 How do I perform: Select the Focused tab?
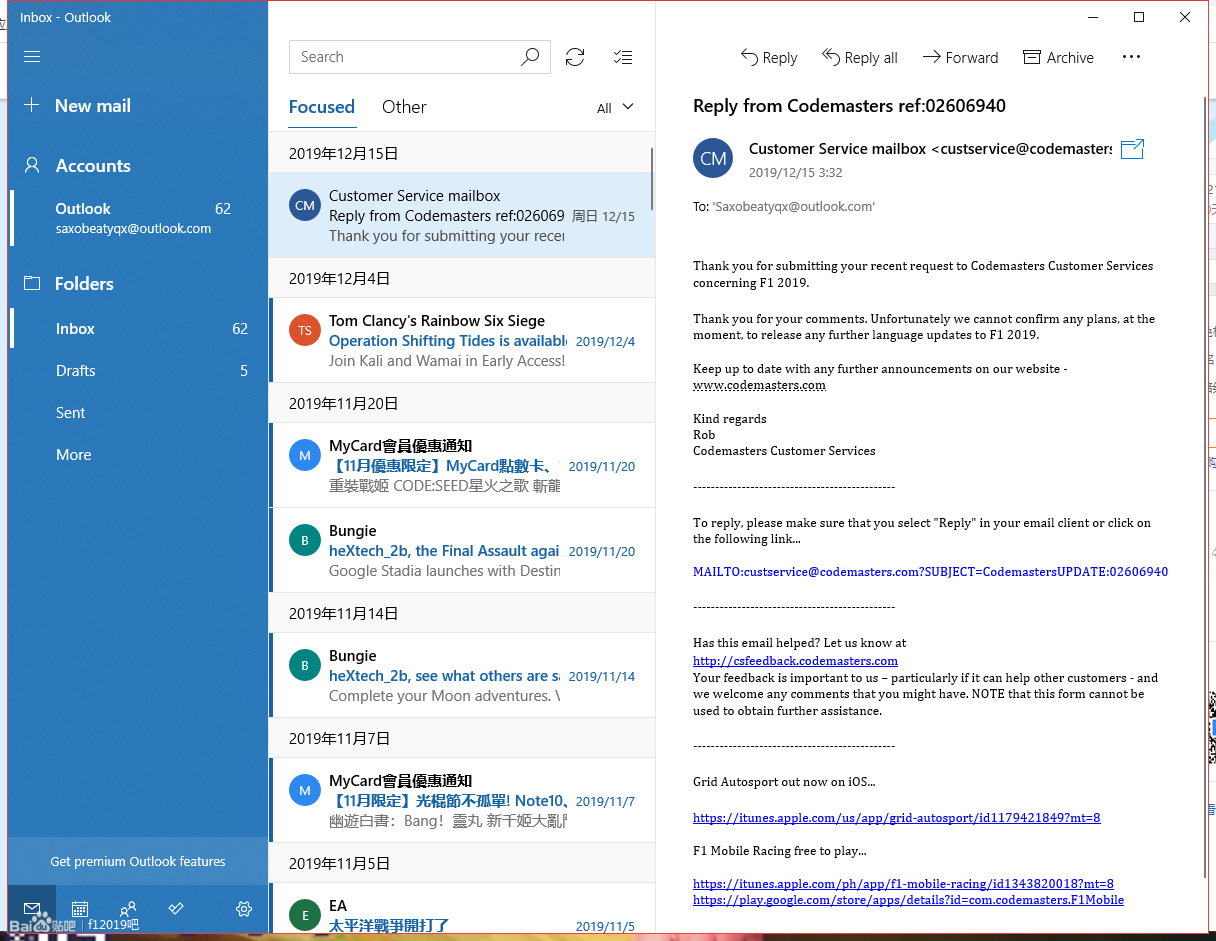point(322,107)
